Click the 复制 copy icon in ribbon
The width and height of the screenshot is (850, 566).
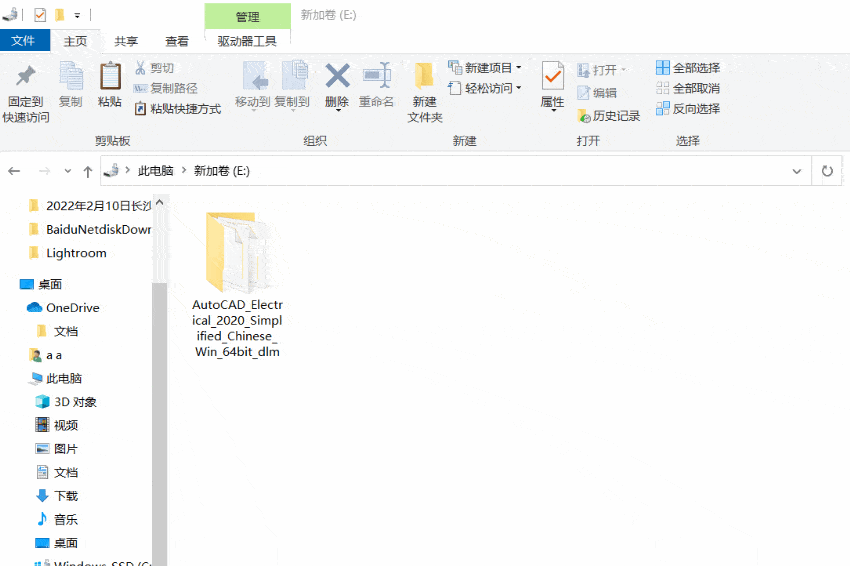(x=71, y=78)
